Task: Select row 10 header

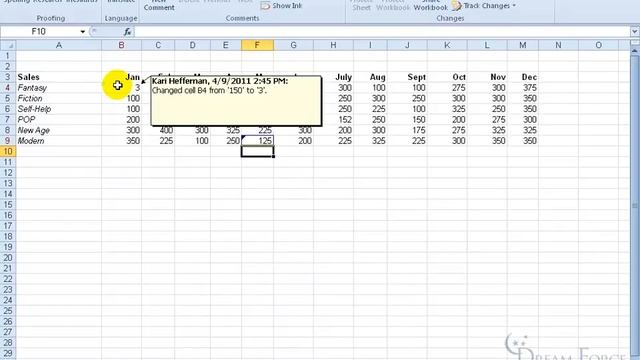Action: pos(8,151)
